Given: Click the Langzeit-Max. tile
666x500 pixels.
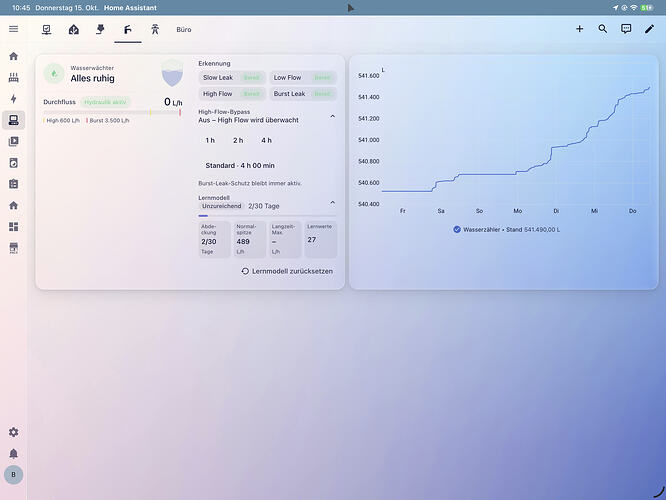Looking at the screenshot, I should click(285, 239).
